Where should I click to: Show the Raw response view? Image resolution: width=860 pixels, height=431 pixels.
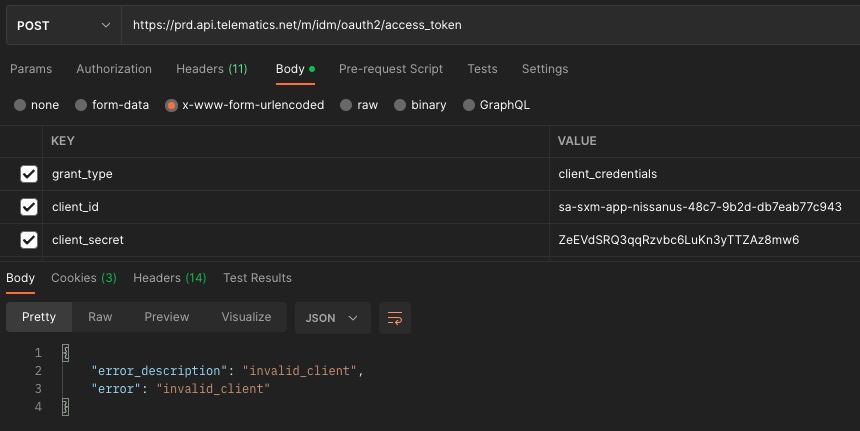[100, 317]
